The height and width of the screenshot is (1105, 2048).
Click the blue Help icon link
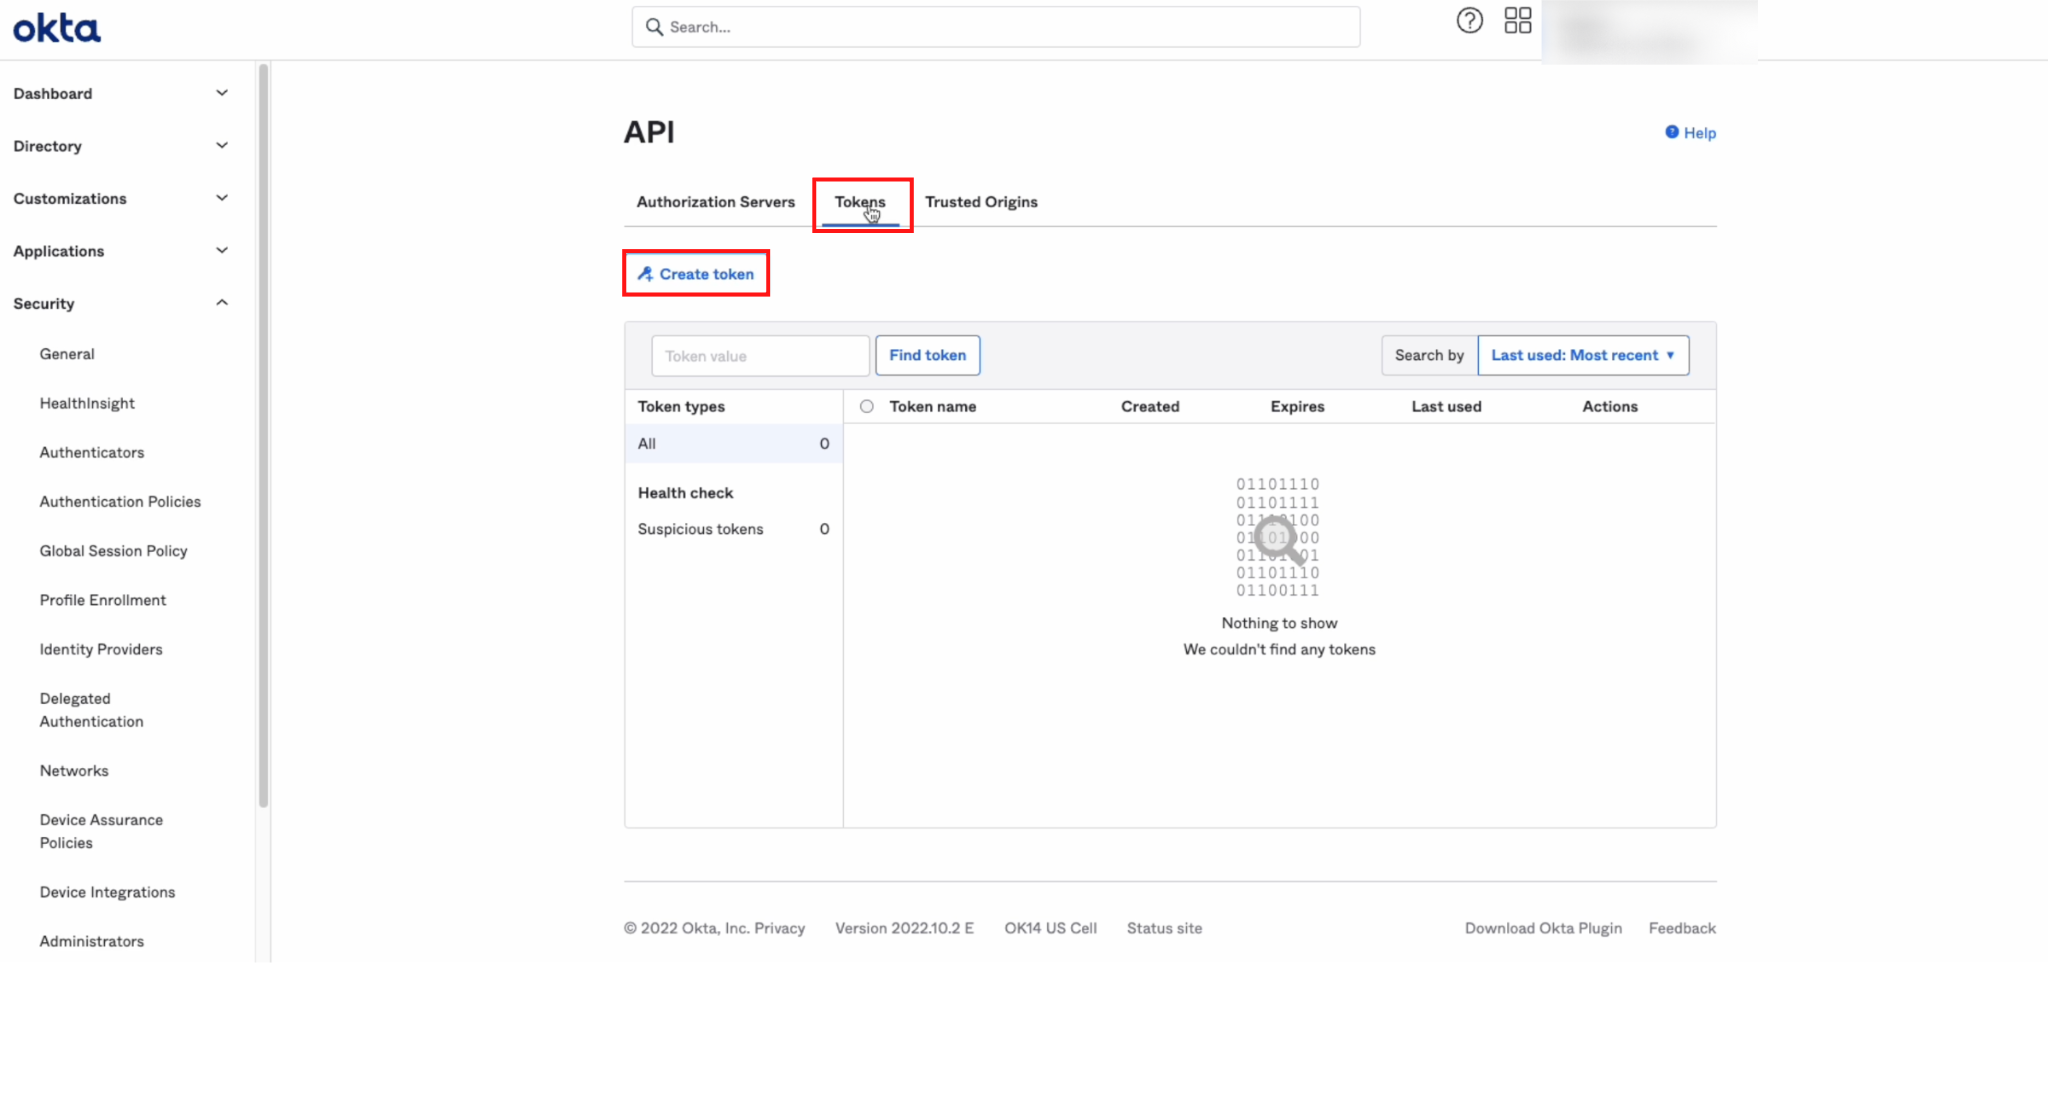point(1671,132)
